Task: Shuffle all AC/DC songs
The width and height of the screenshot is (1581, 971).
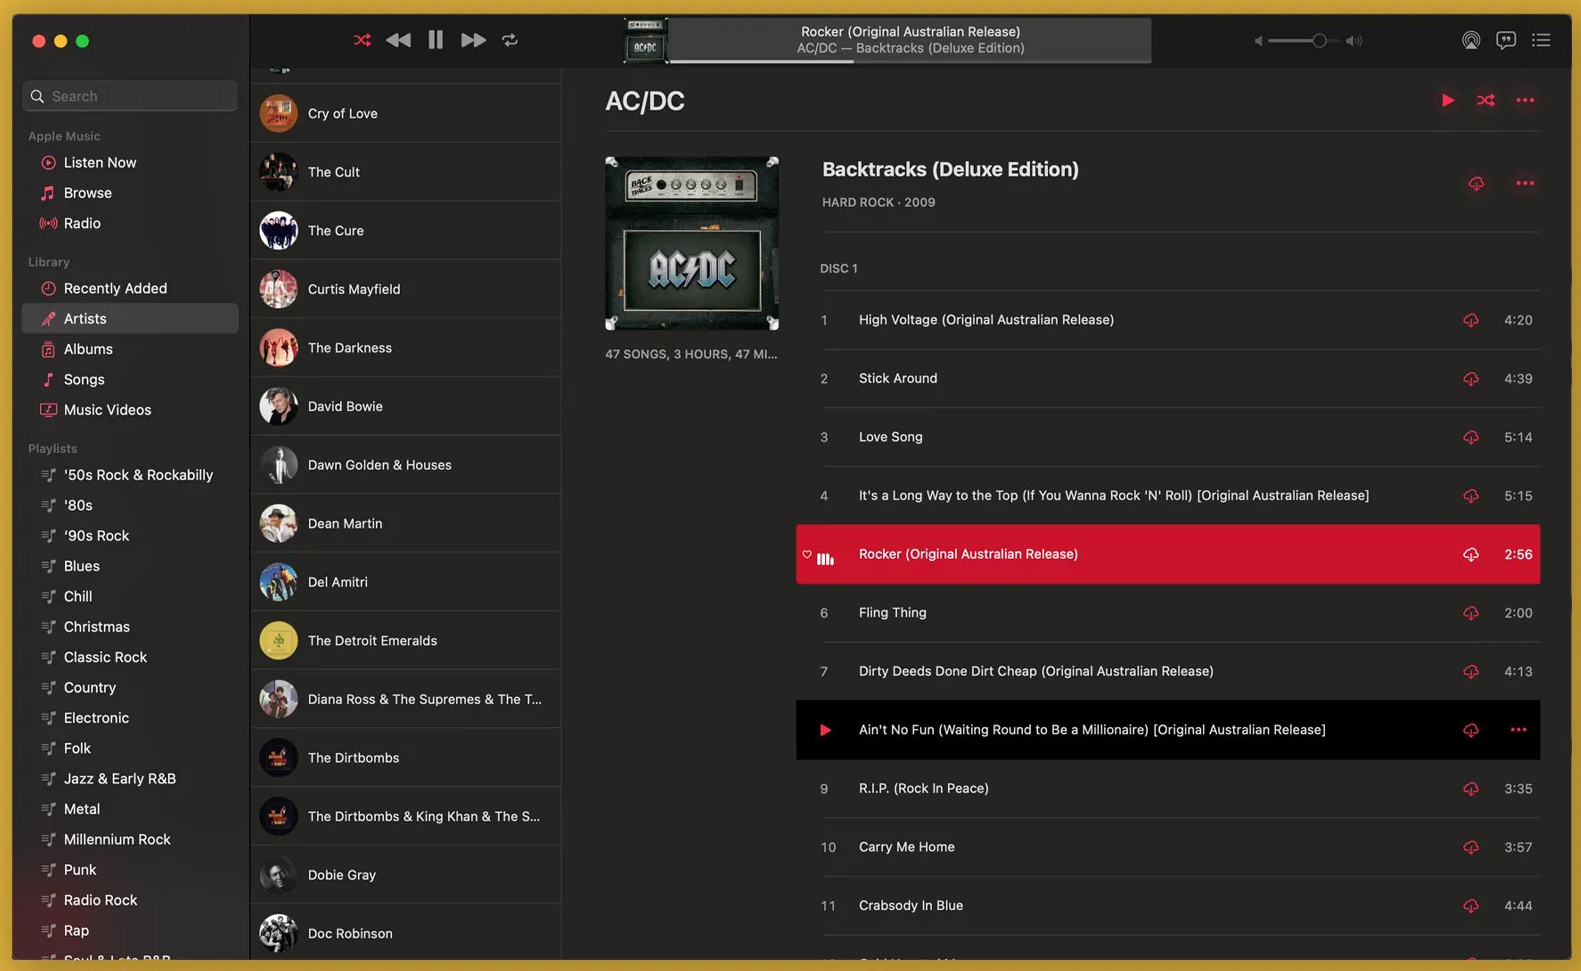Action: coord(1486,100)
